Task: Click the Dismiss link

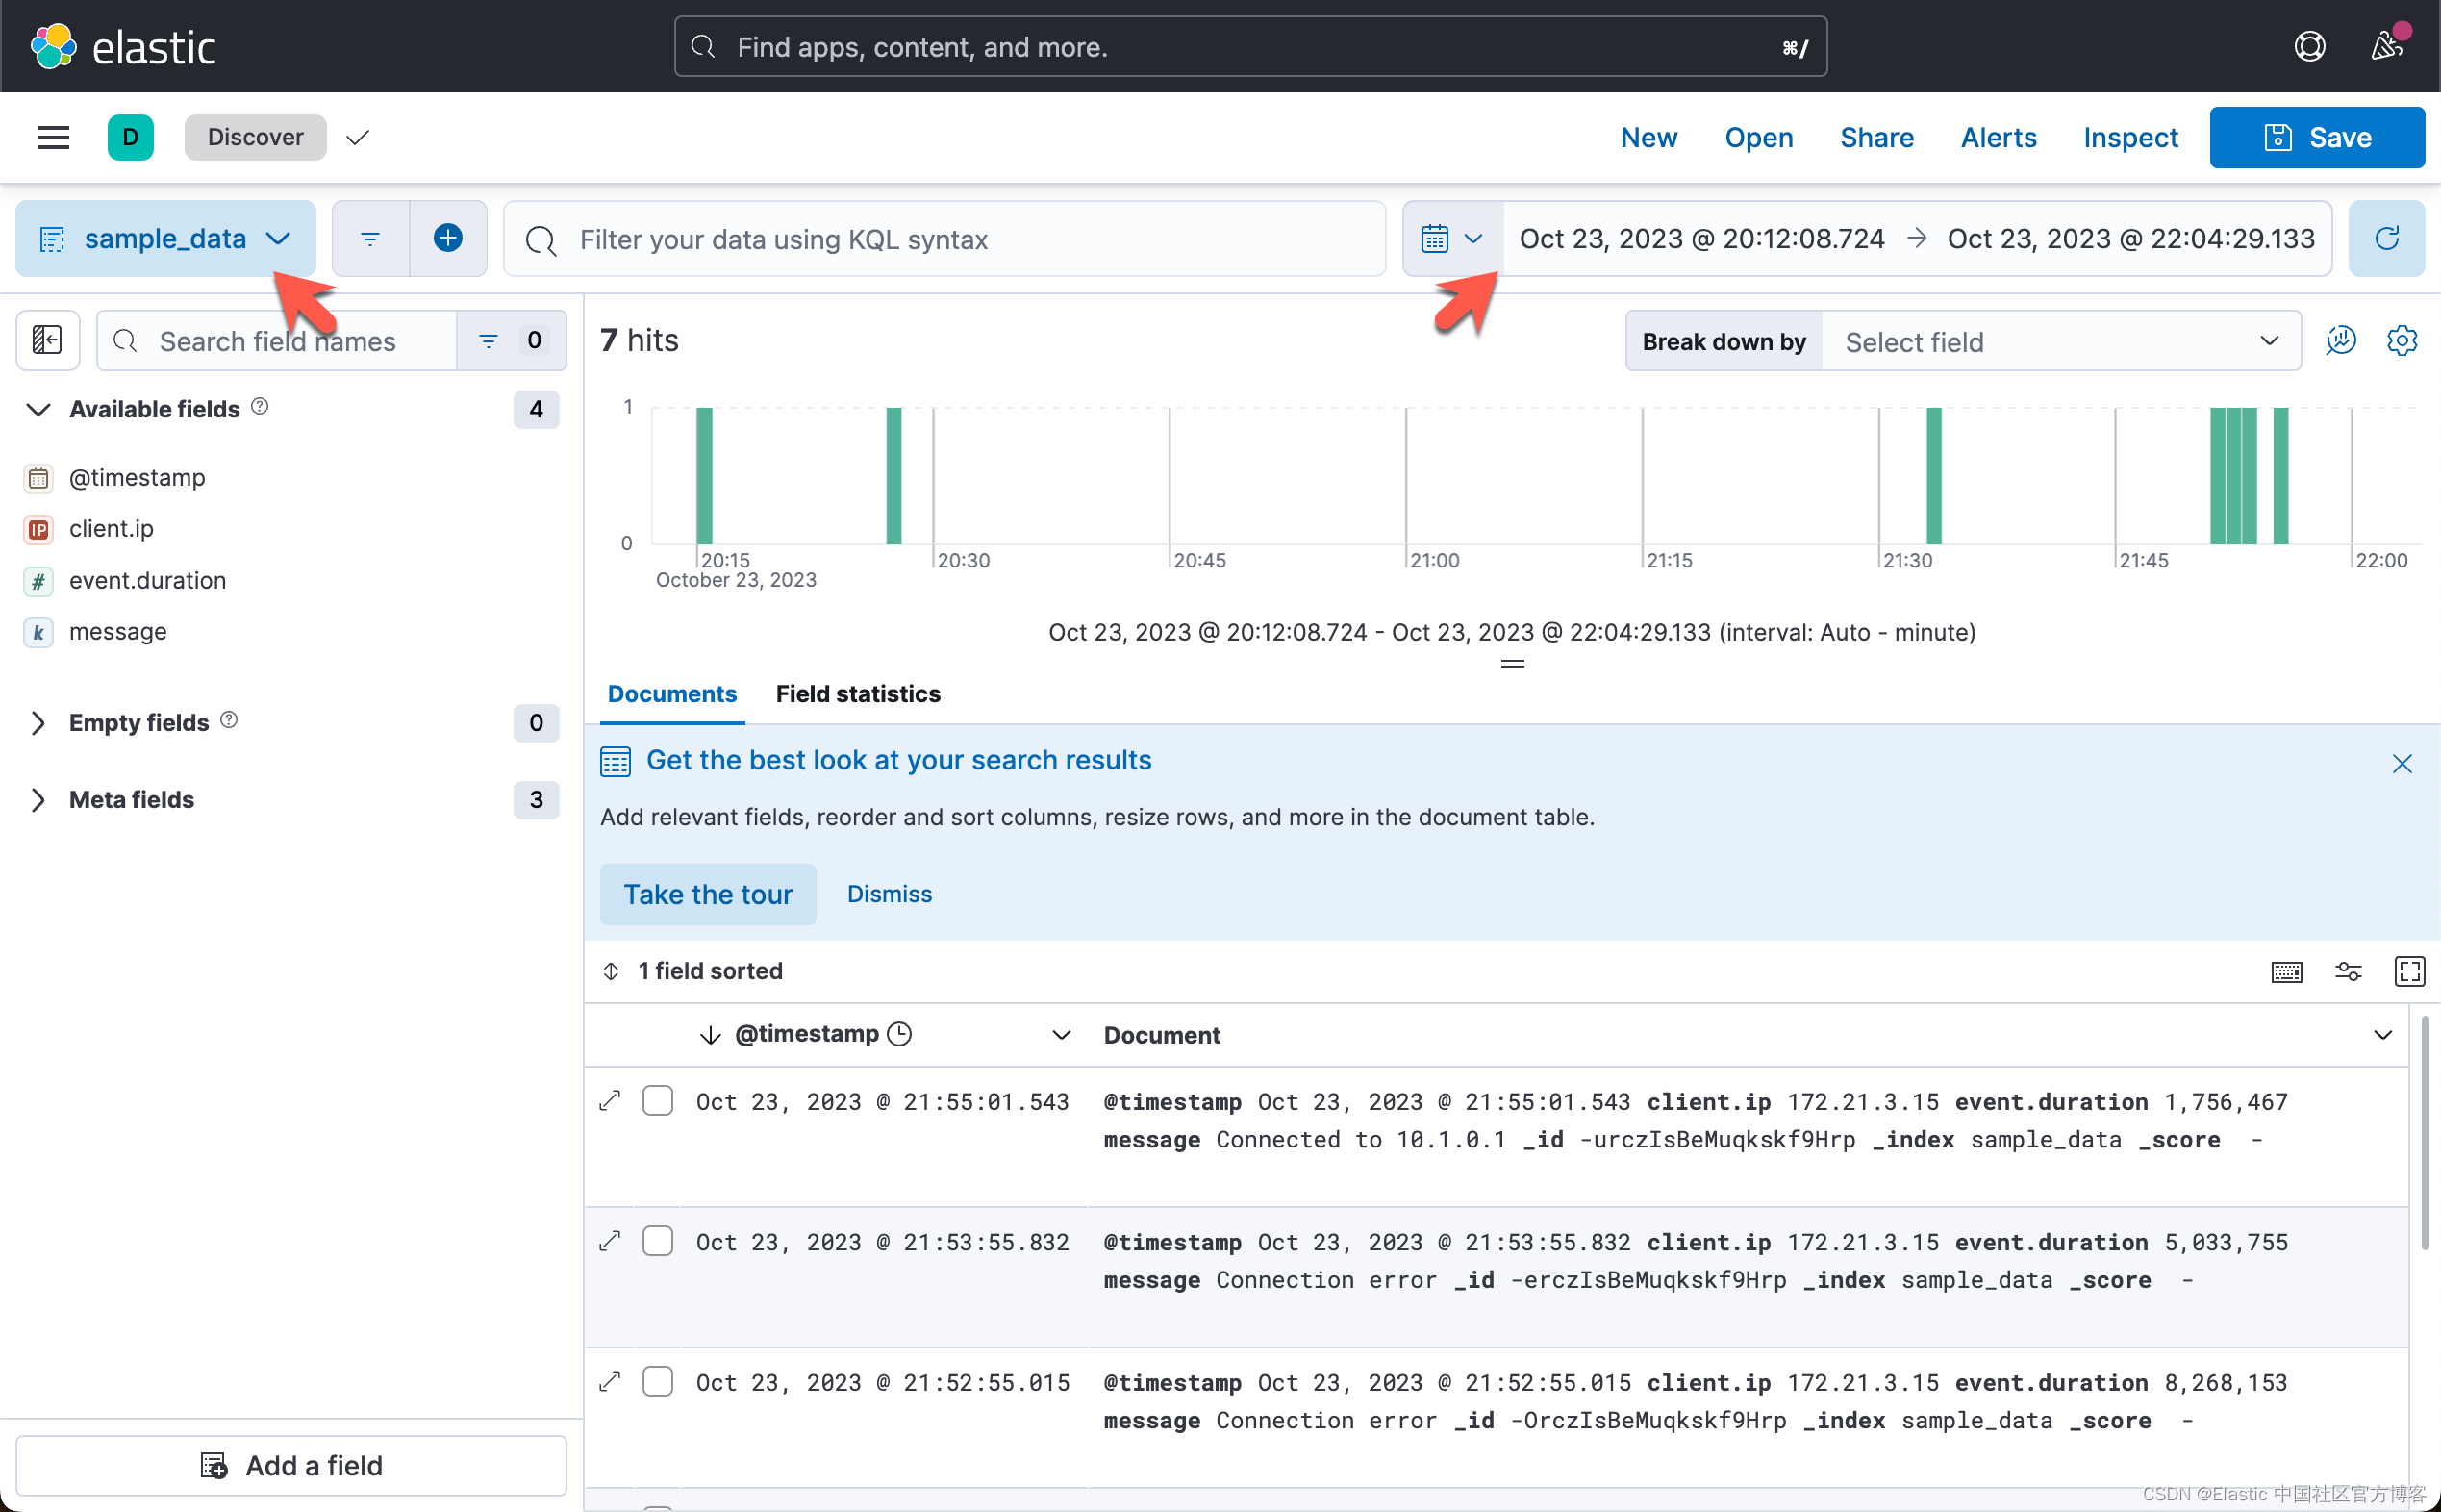Action: (889, 894)
